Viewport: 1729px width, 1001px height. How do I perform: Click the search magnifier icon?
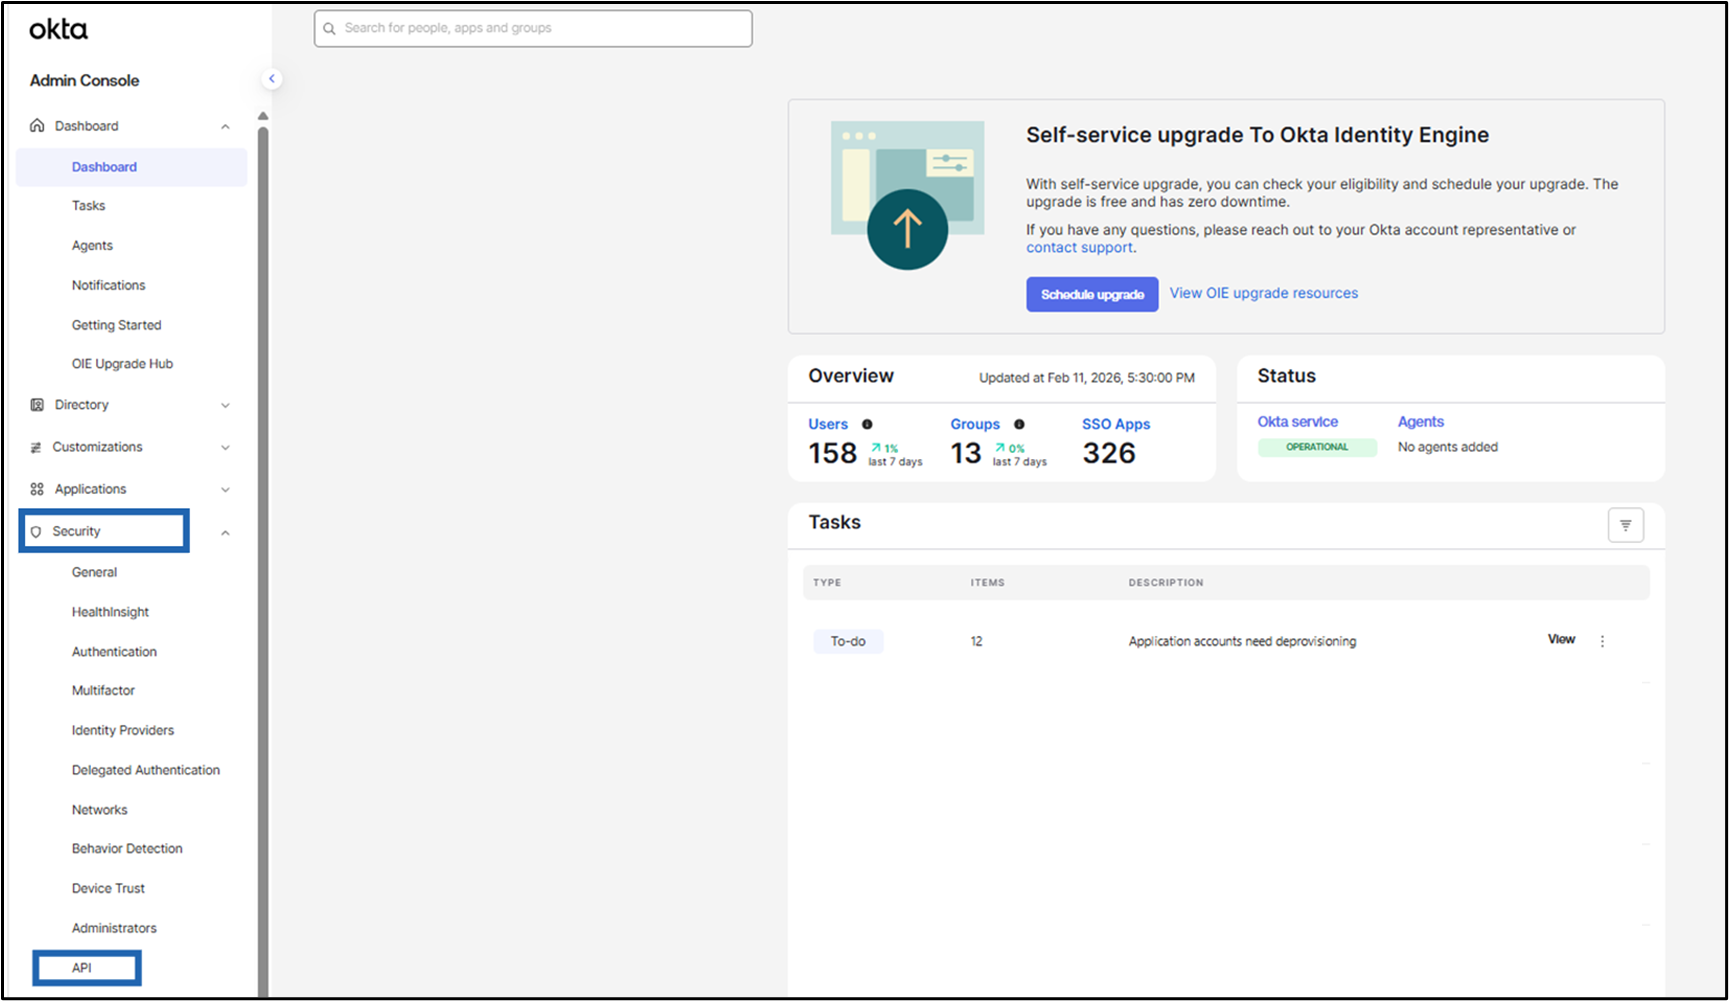(329, 28)
